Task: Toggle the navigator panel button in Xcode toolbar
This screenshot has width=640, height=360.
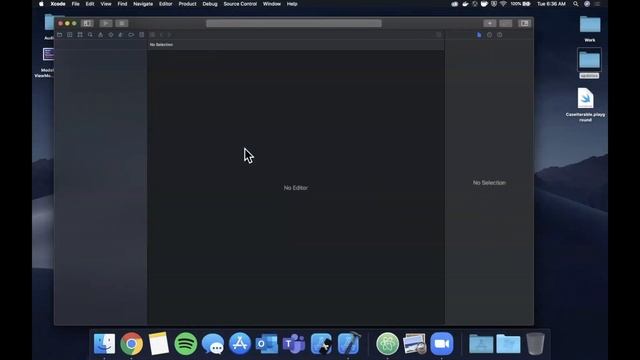Action: click(x=87, y=23)
